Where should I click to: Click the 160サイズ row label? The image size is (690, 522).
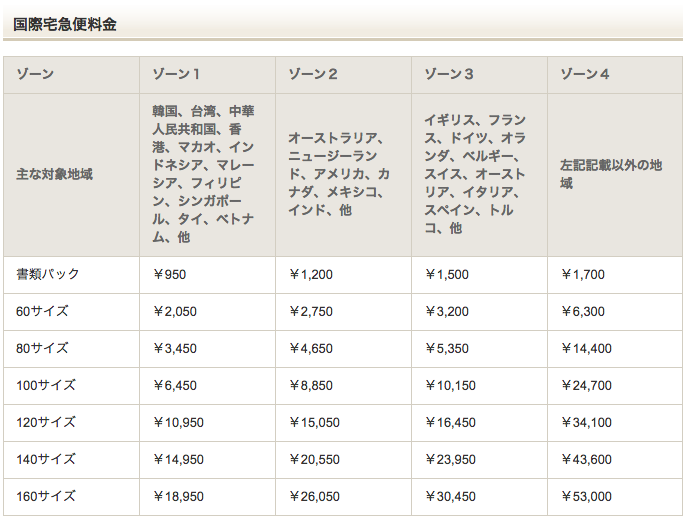[x=45, y=496]
